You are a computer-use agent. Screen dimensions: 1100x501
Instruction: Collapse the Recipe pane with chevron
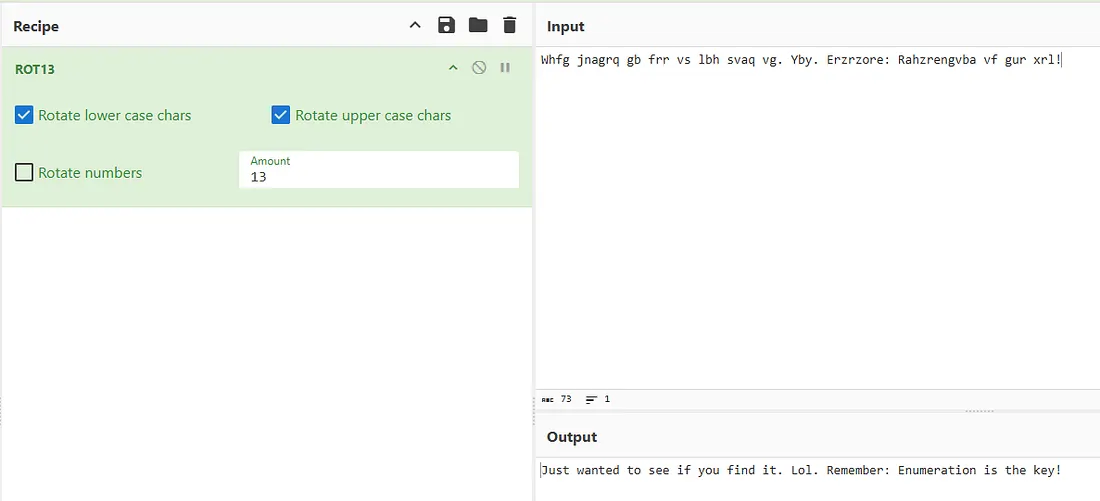tap(415, 25)
